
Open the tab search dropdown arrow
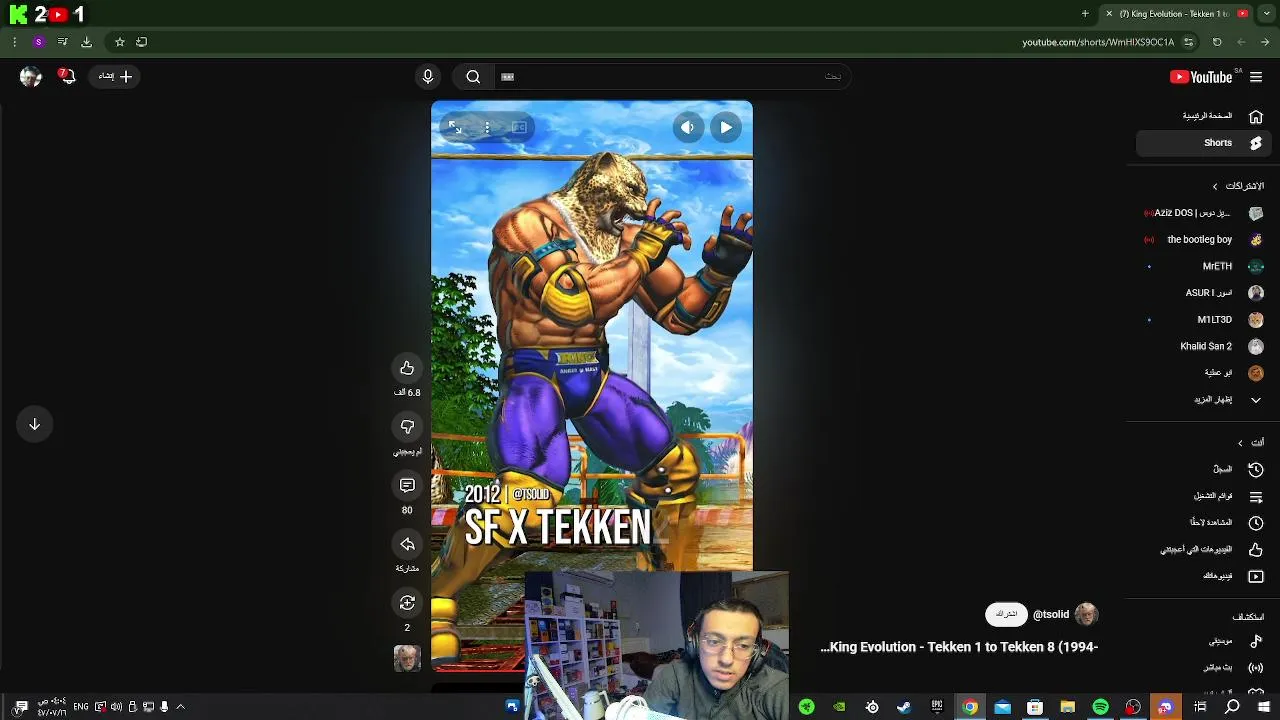(x=1265, y=14)
